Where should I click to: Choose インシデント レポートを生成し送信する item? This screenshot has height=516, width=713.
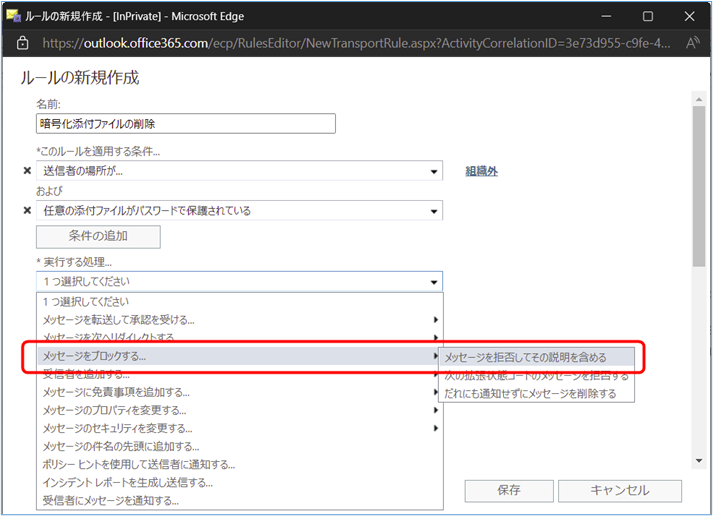(240, 483)
